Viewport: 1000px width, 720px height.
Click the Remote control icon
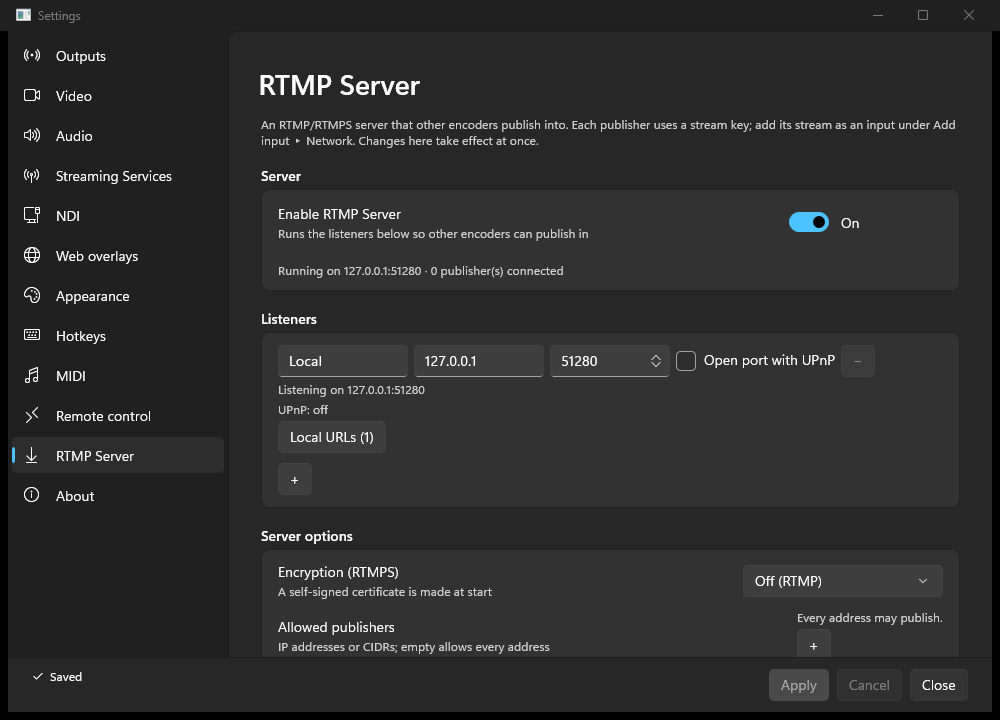(x=32, y=415)
